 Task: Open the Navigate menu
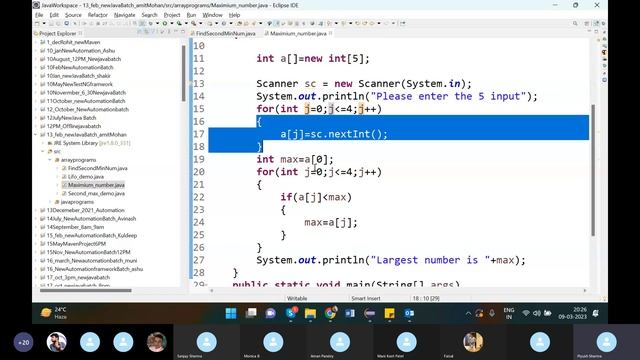click(x=124, y=15)
